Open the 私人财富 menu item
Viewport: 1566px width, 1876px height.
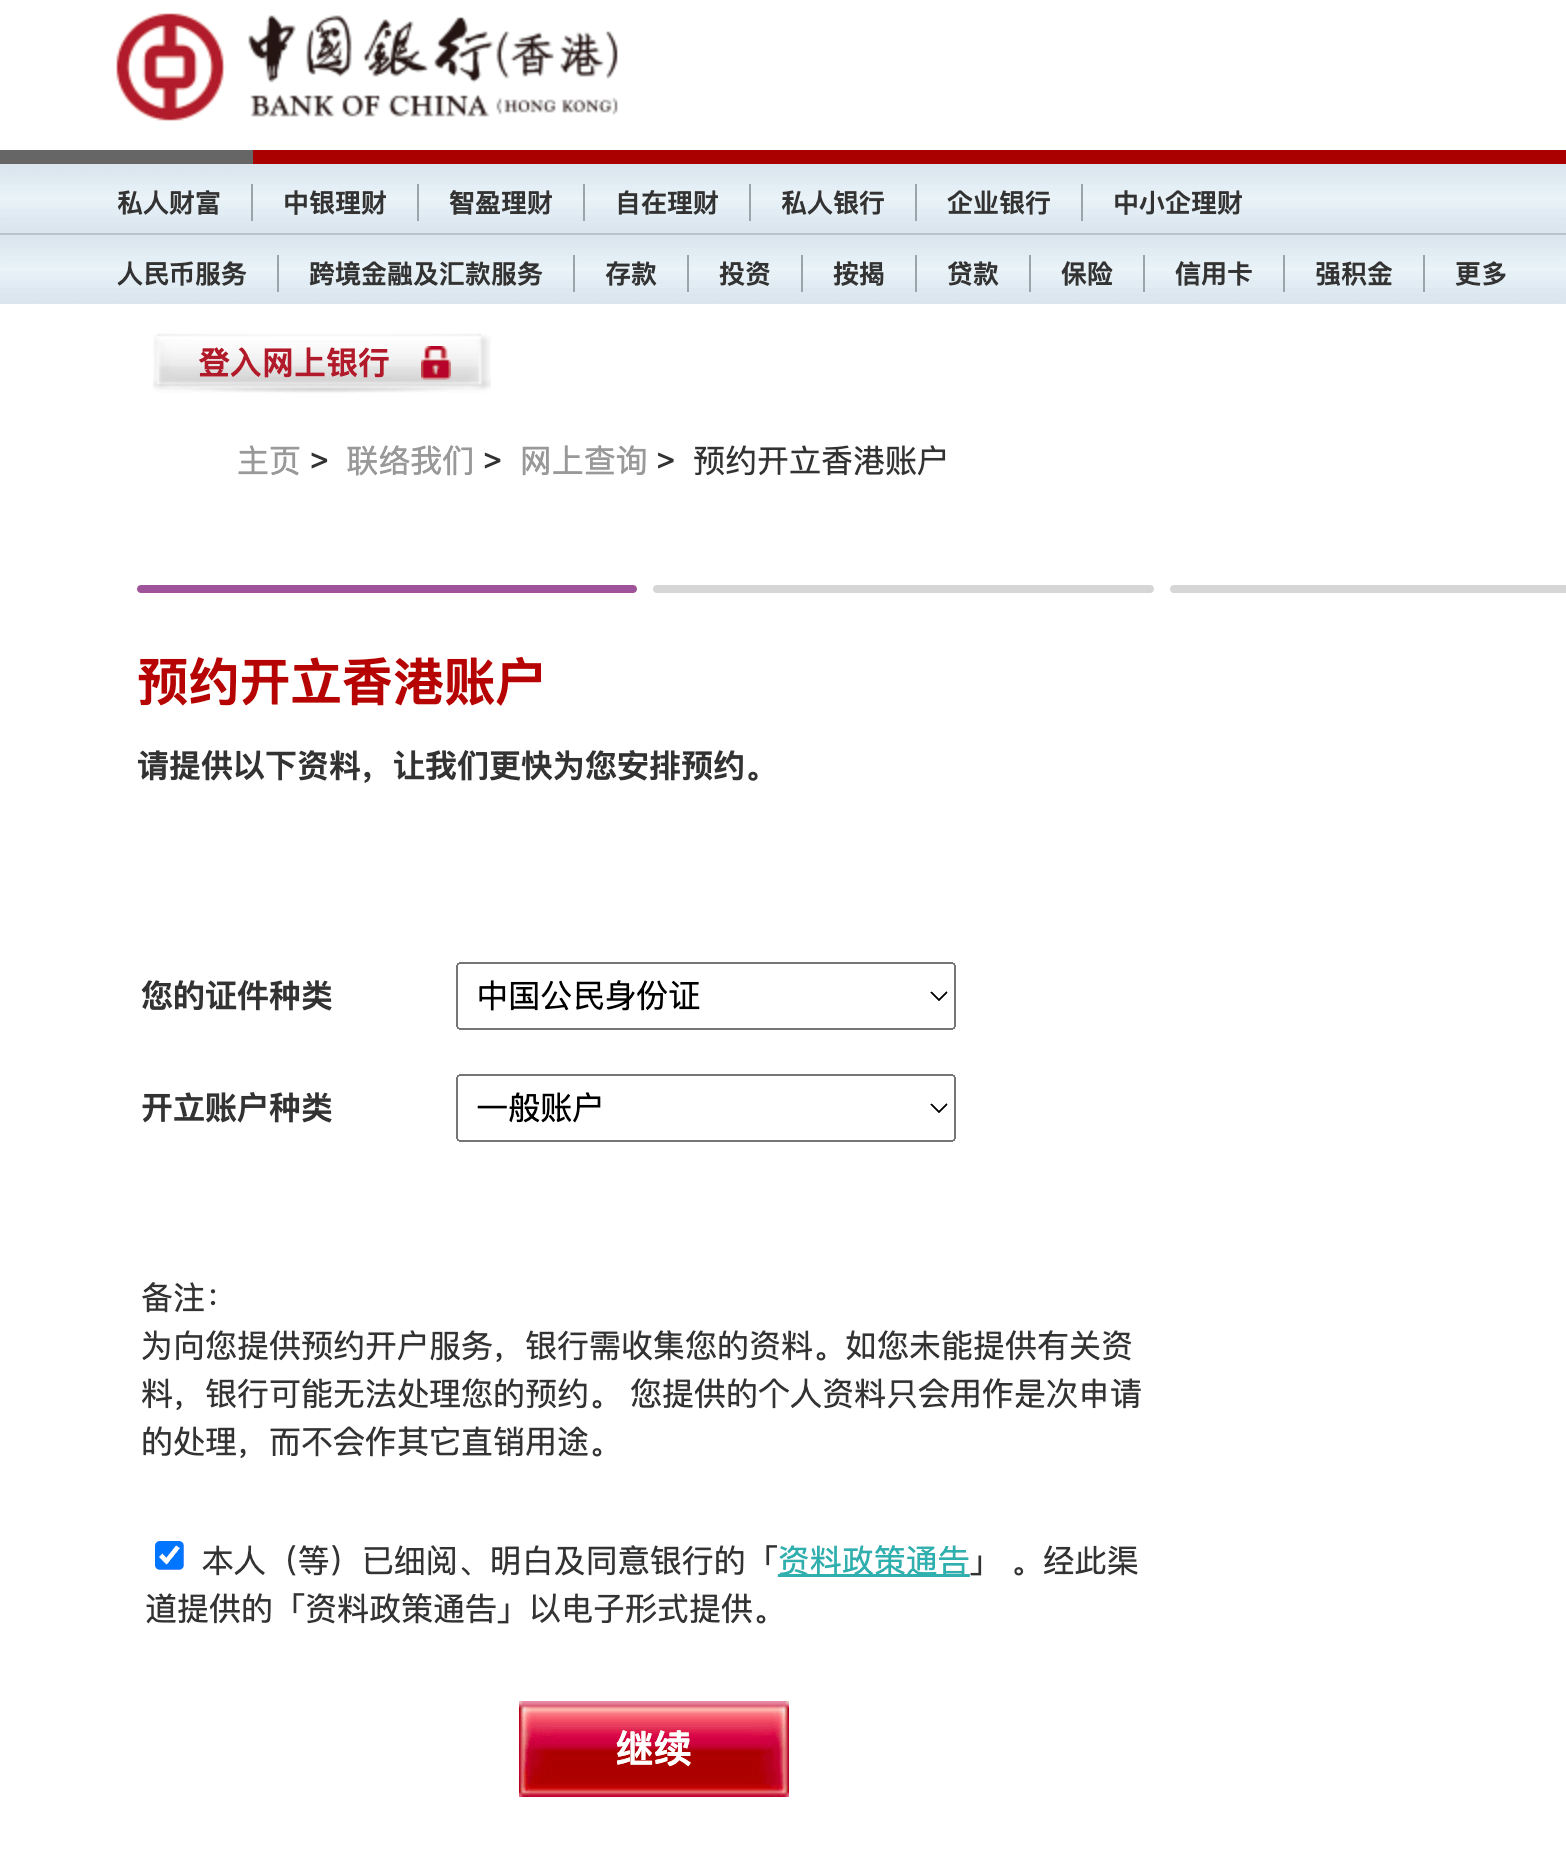click(x=168, y=203)
